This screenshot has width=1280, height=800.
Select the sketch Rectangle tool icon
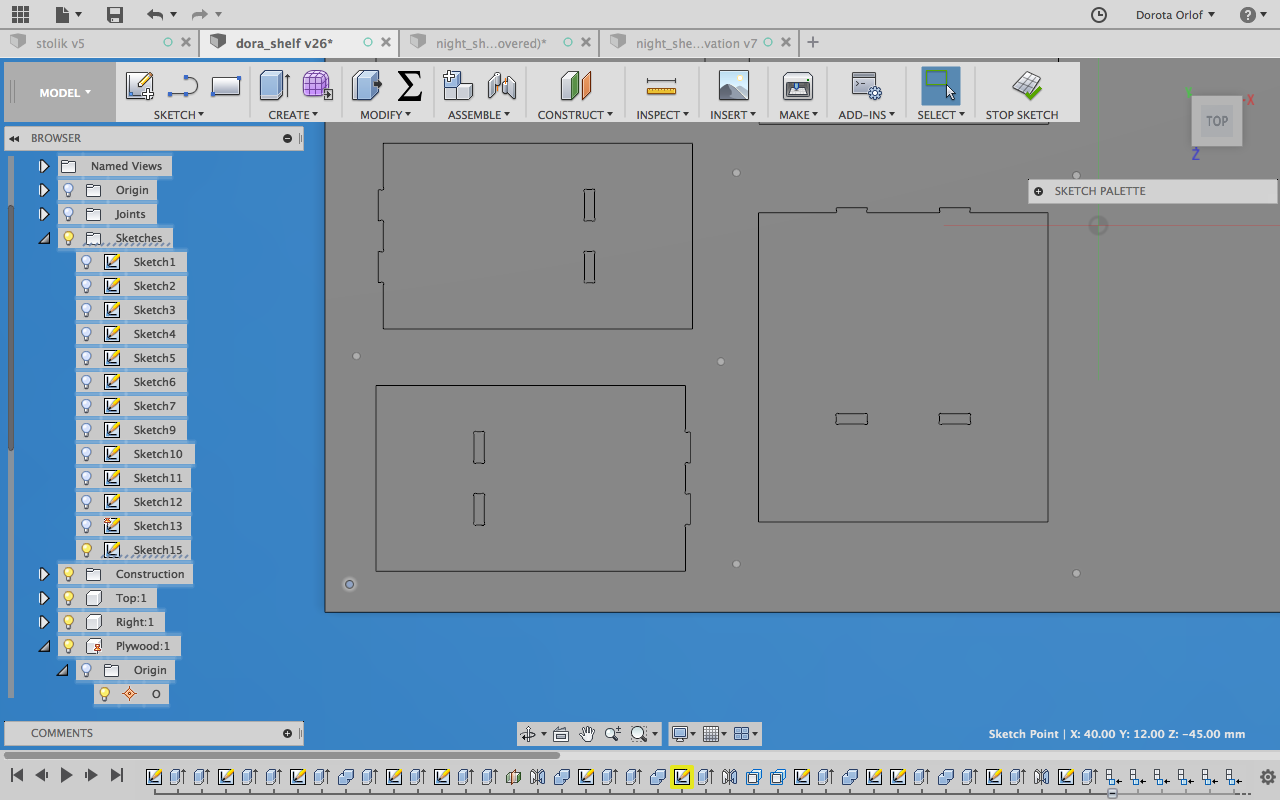[226, 86]
